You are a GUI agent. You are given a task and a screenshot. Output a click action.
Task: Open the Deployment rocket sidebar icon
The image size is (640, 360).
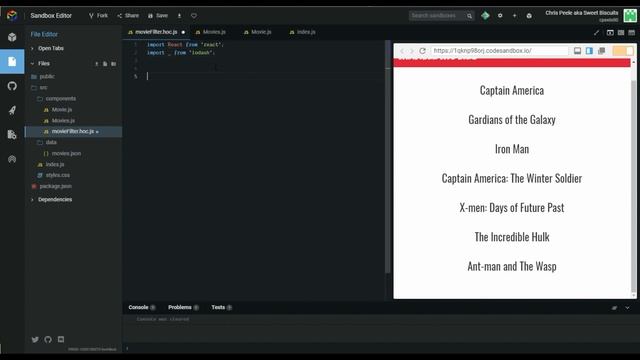(12, 110)
